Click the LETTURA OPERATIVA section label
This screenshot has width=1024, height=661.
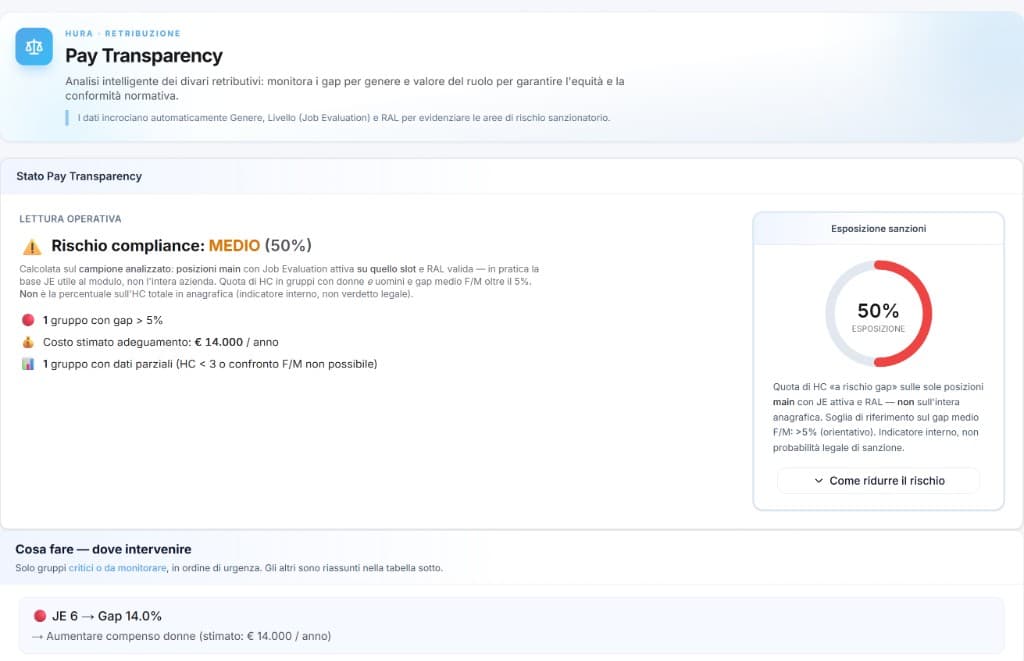(x=70, y=218)
